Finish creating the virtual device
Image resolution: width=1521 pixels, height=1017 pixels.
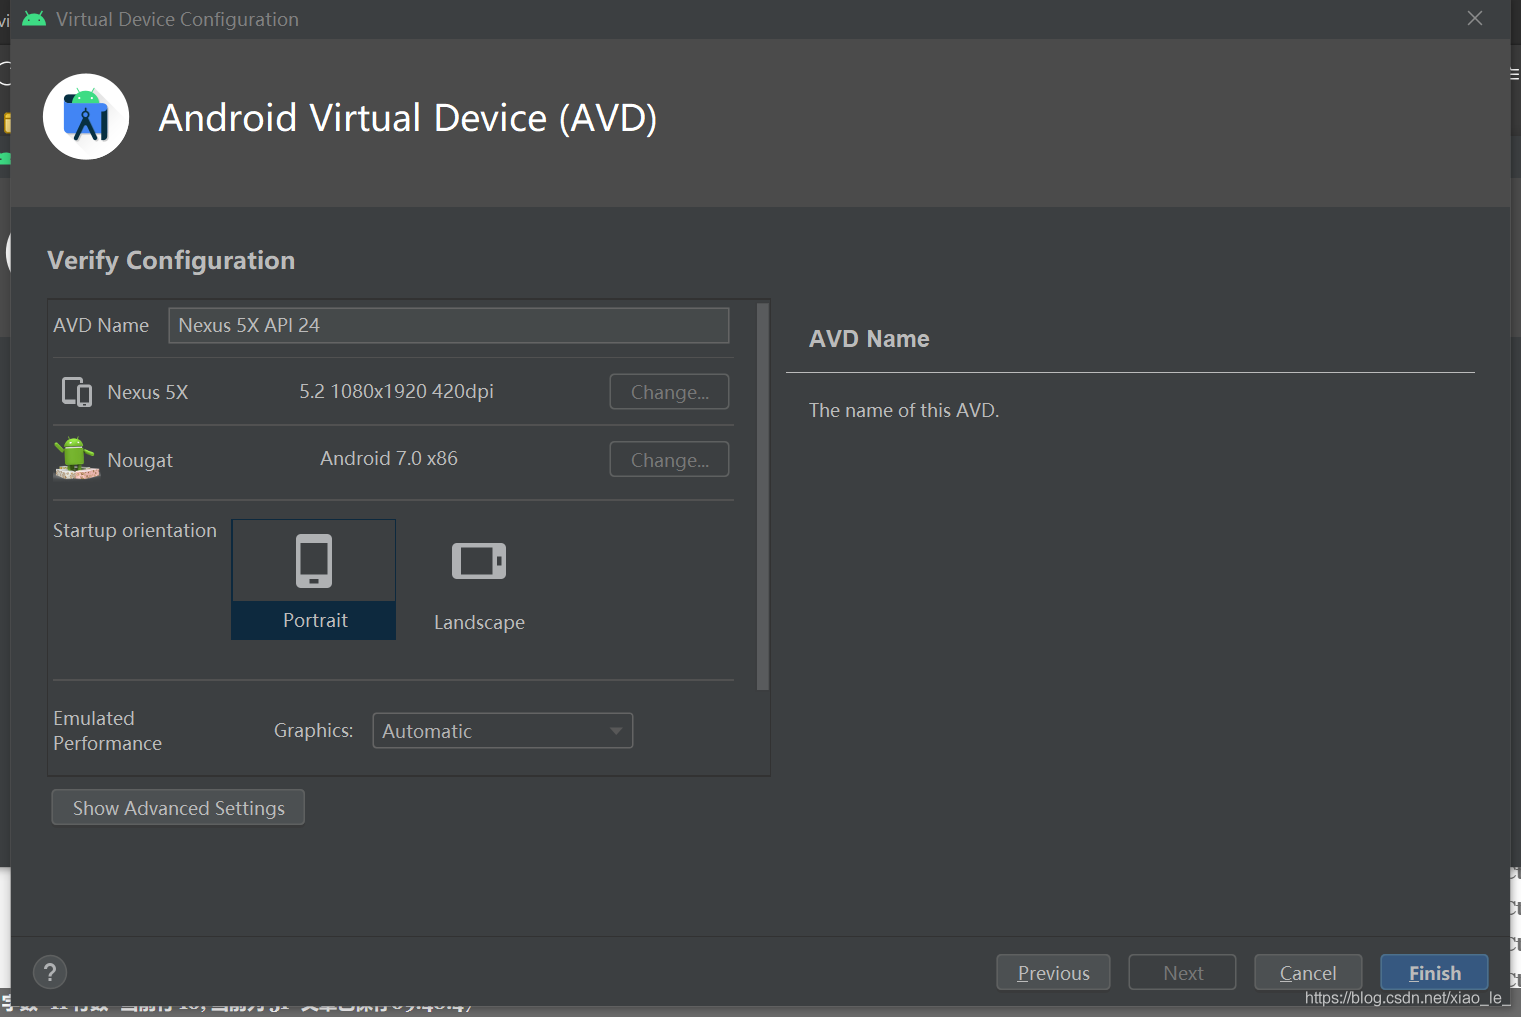pos(1434,973)
